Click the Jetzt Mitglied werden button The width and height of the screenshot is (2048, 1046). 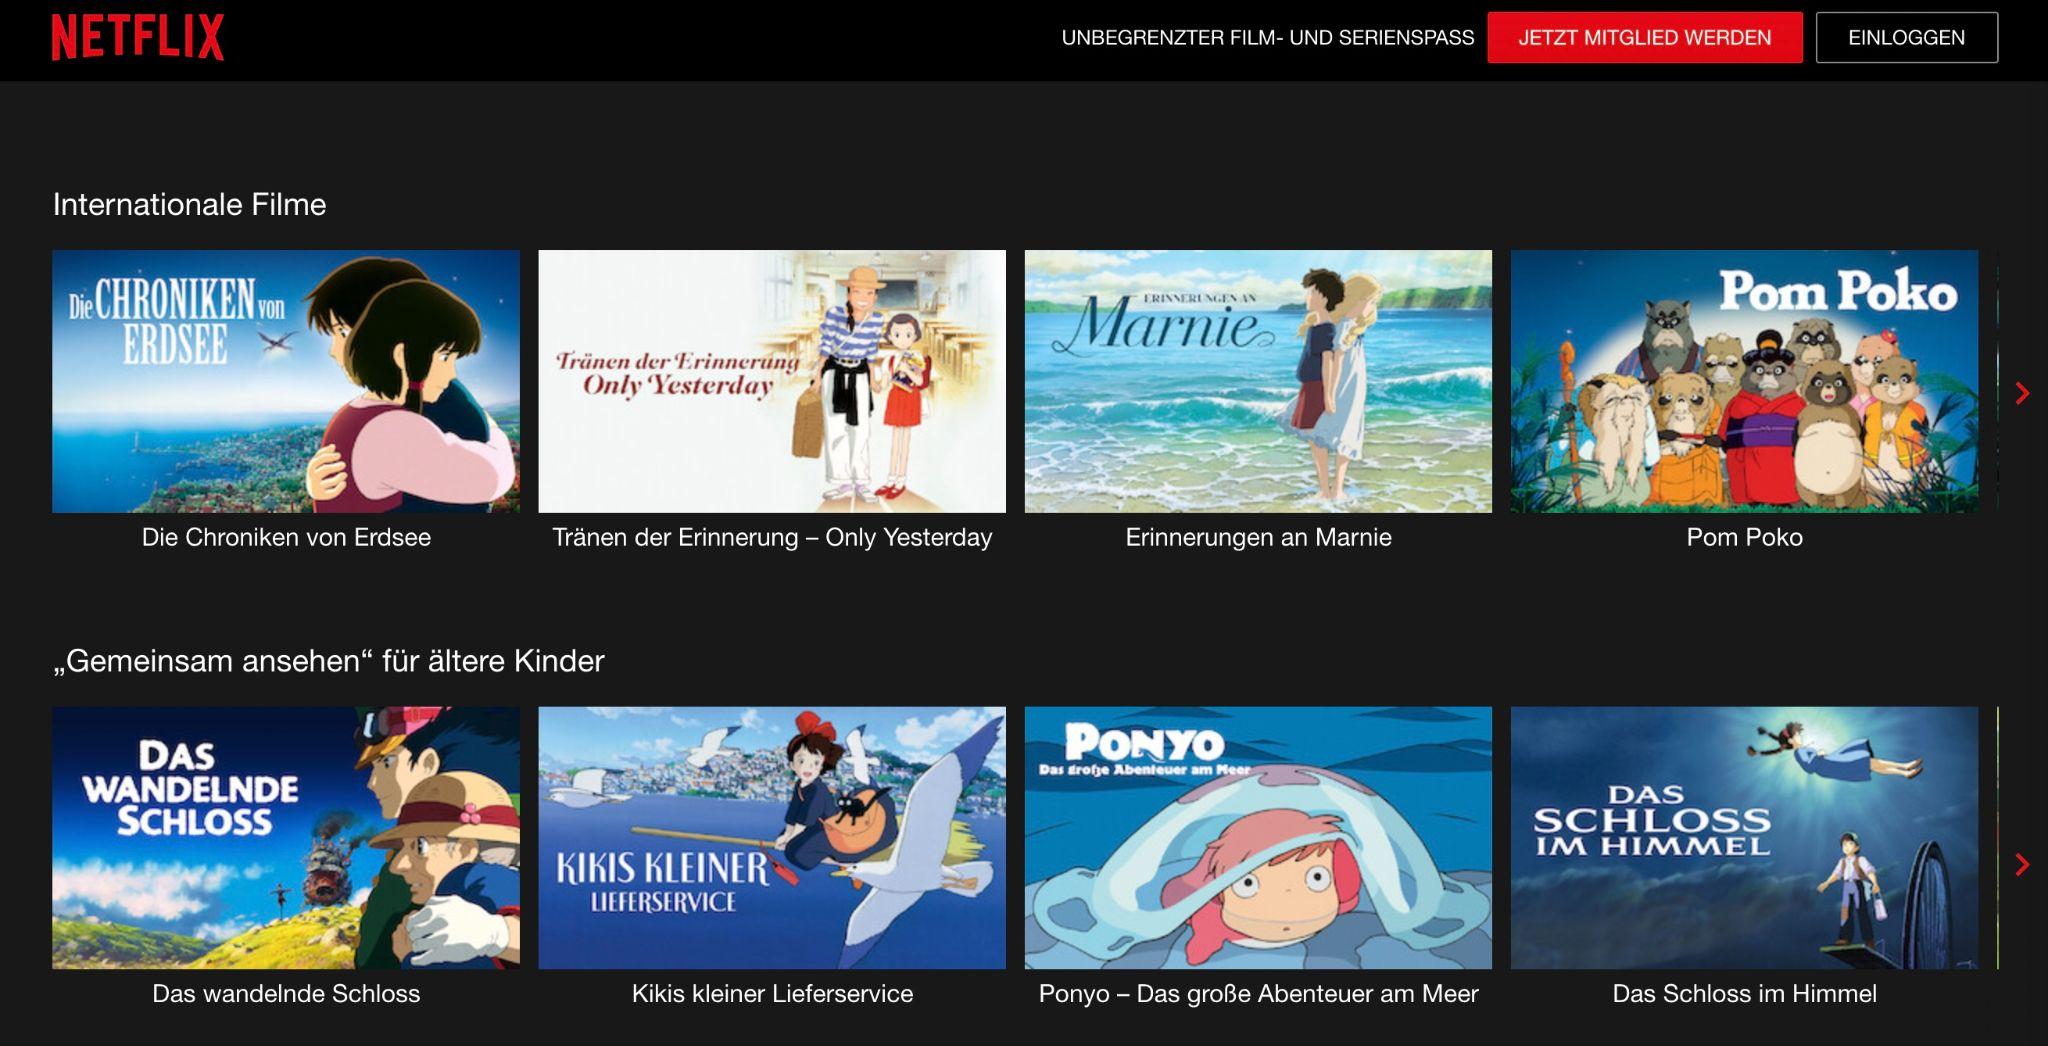(x=1644, y=38)
